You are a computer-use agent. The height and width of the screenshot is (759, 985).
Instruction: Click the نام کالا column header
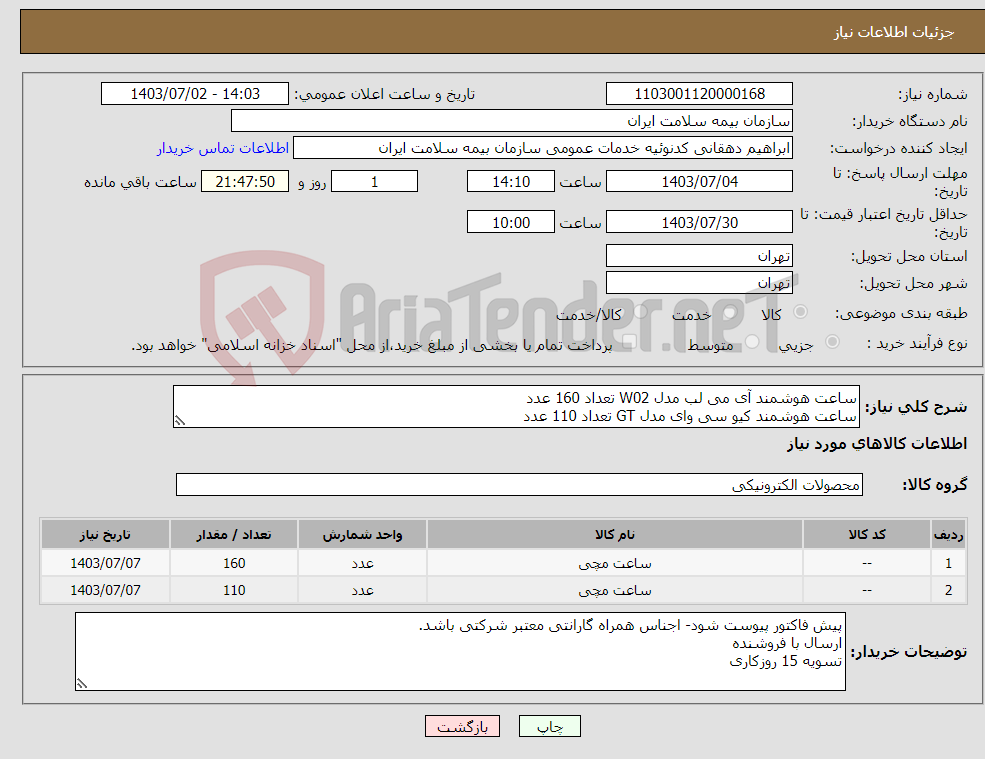614,535
